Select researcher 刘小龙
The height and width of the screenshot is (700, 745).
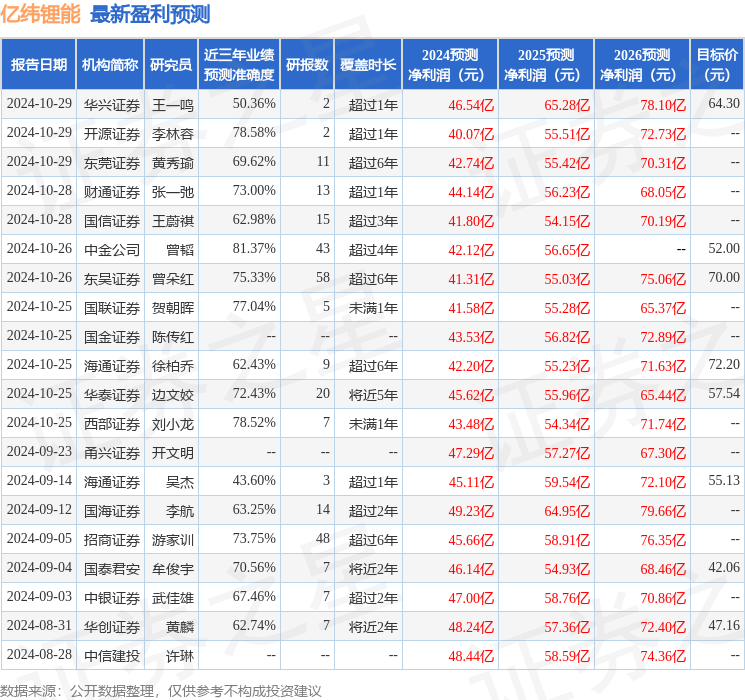click(172, 424)
